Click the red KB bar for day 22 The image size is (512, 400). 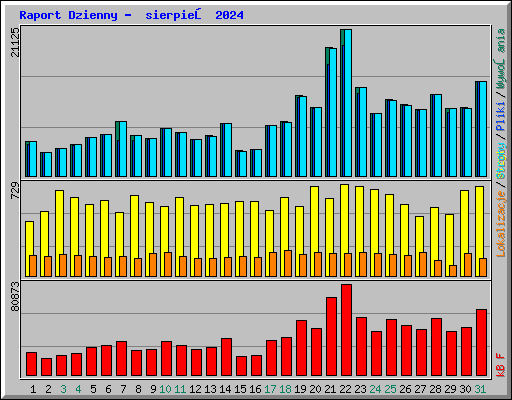pyautogui.click(x=346, y=330)
